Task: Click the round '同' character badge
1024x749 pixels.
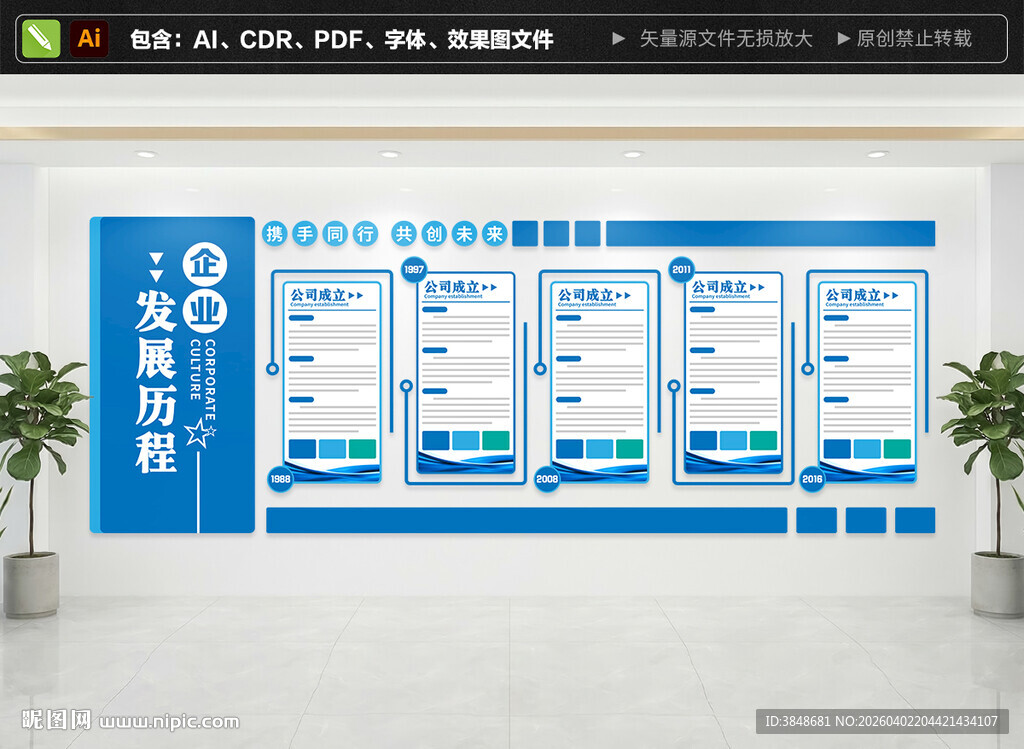Action: (x=335, y=234)
